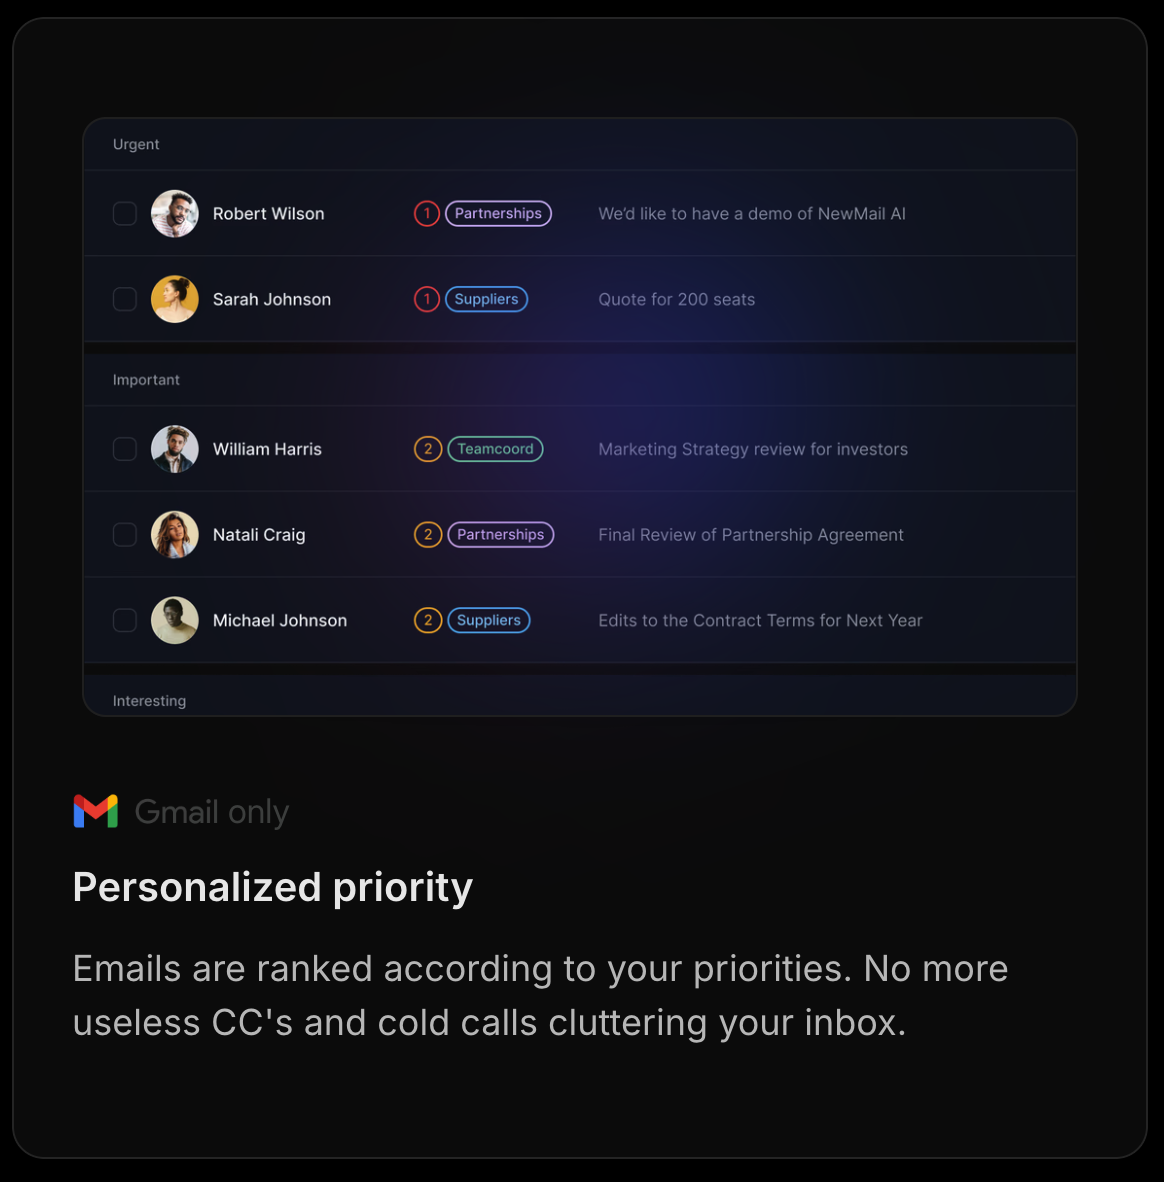Image resolution: width=1164 pixels, height=1182 pixels.
Task: Click Suppliers tag on Sarah Johnson's email
Action: click(x=486, y=299)
